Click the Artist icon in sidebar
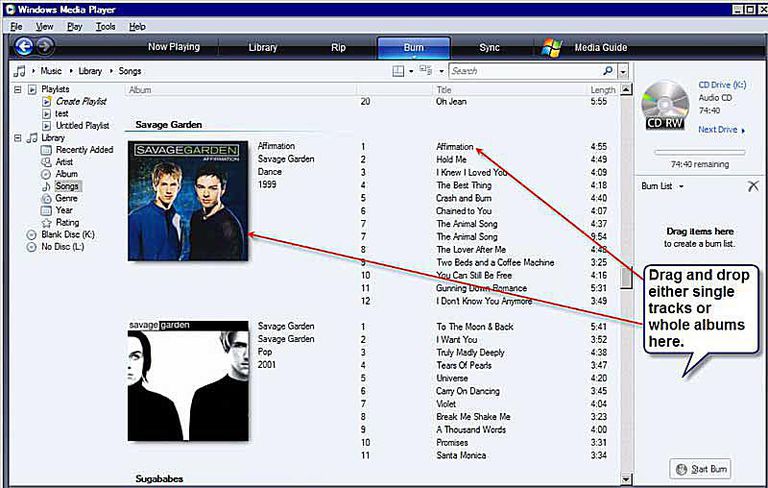 coord(46,162)
